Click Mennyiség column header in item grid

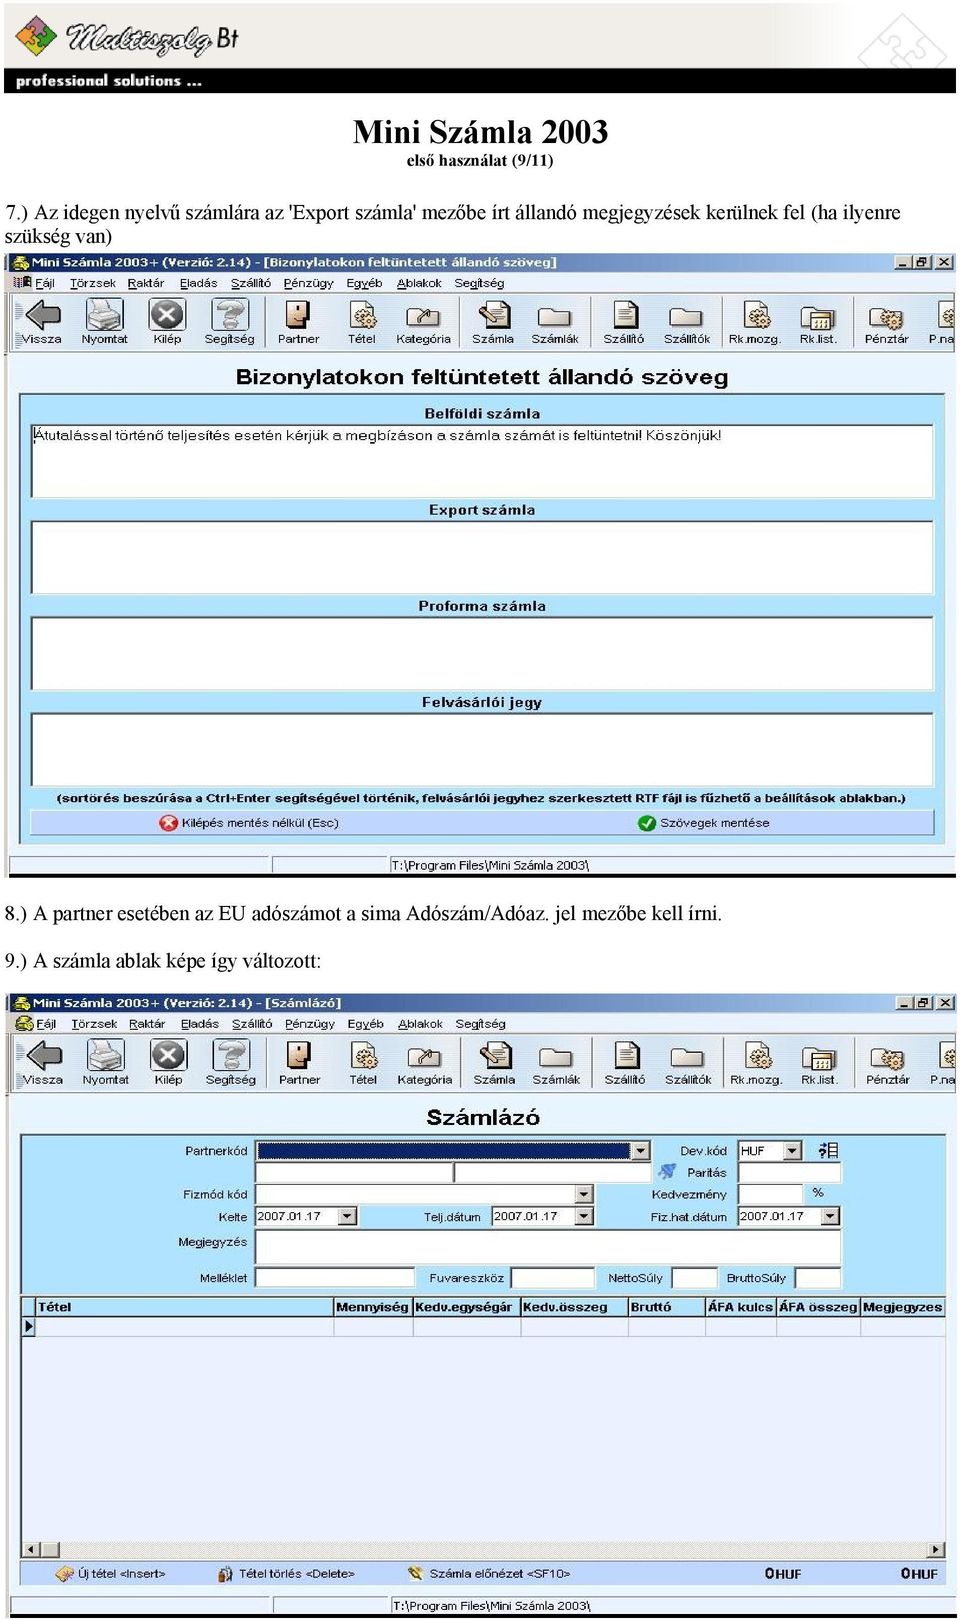(373, 1306)
